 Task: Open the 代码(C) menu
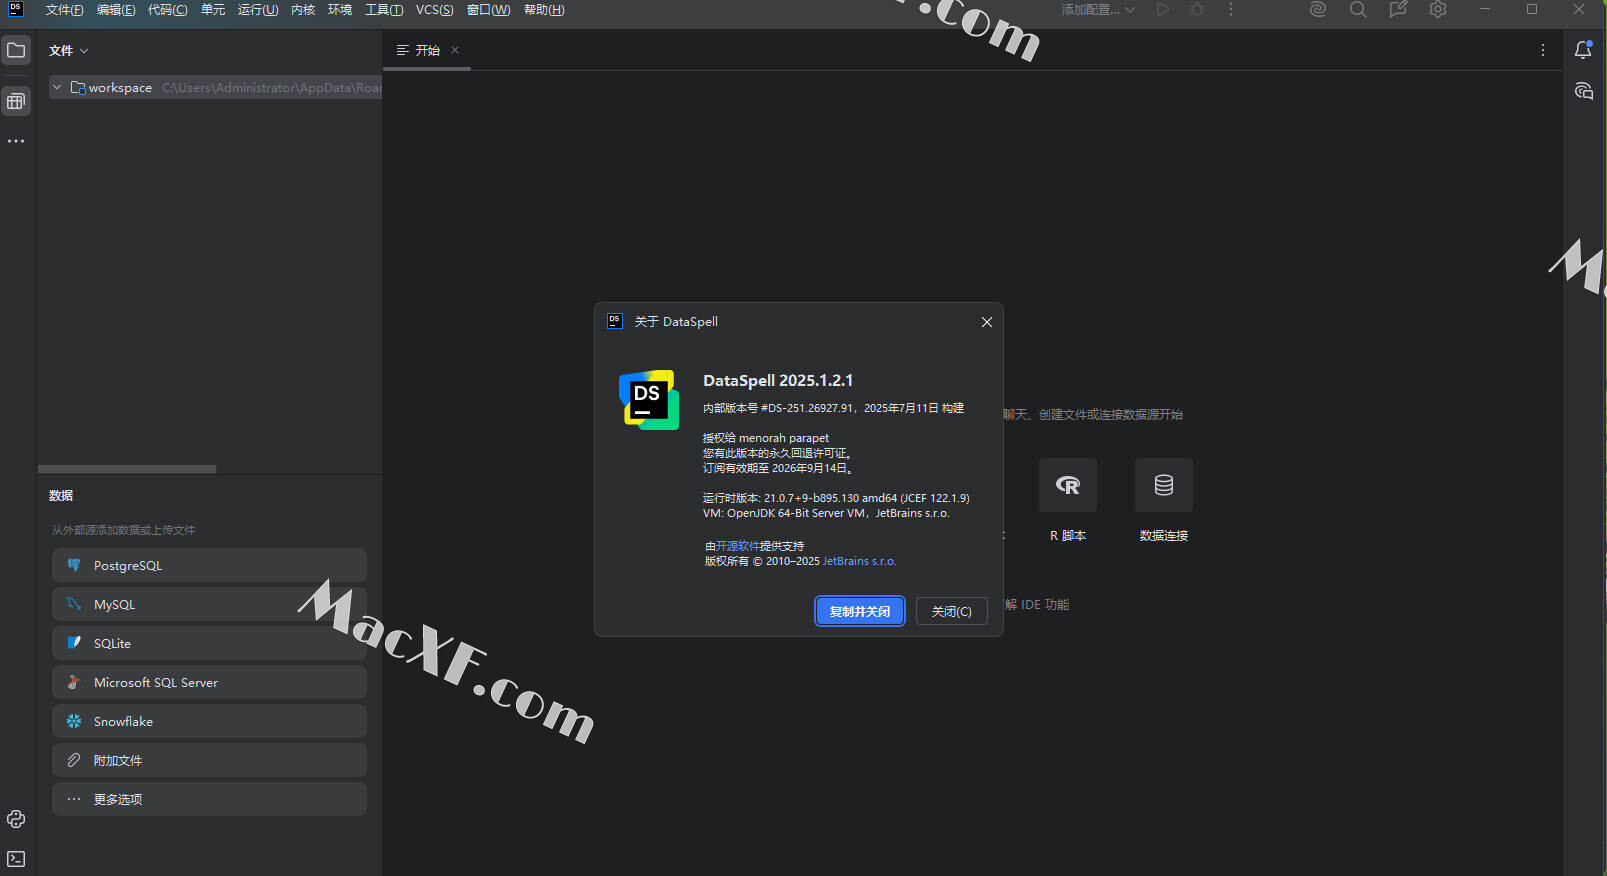[x=167, y=10]
